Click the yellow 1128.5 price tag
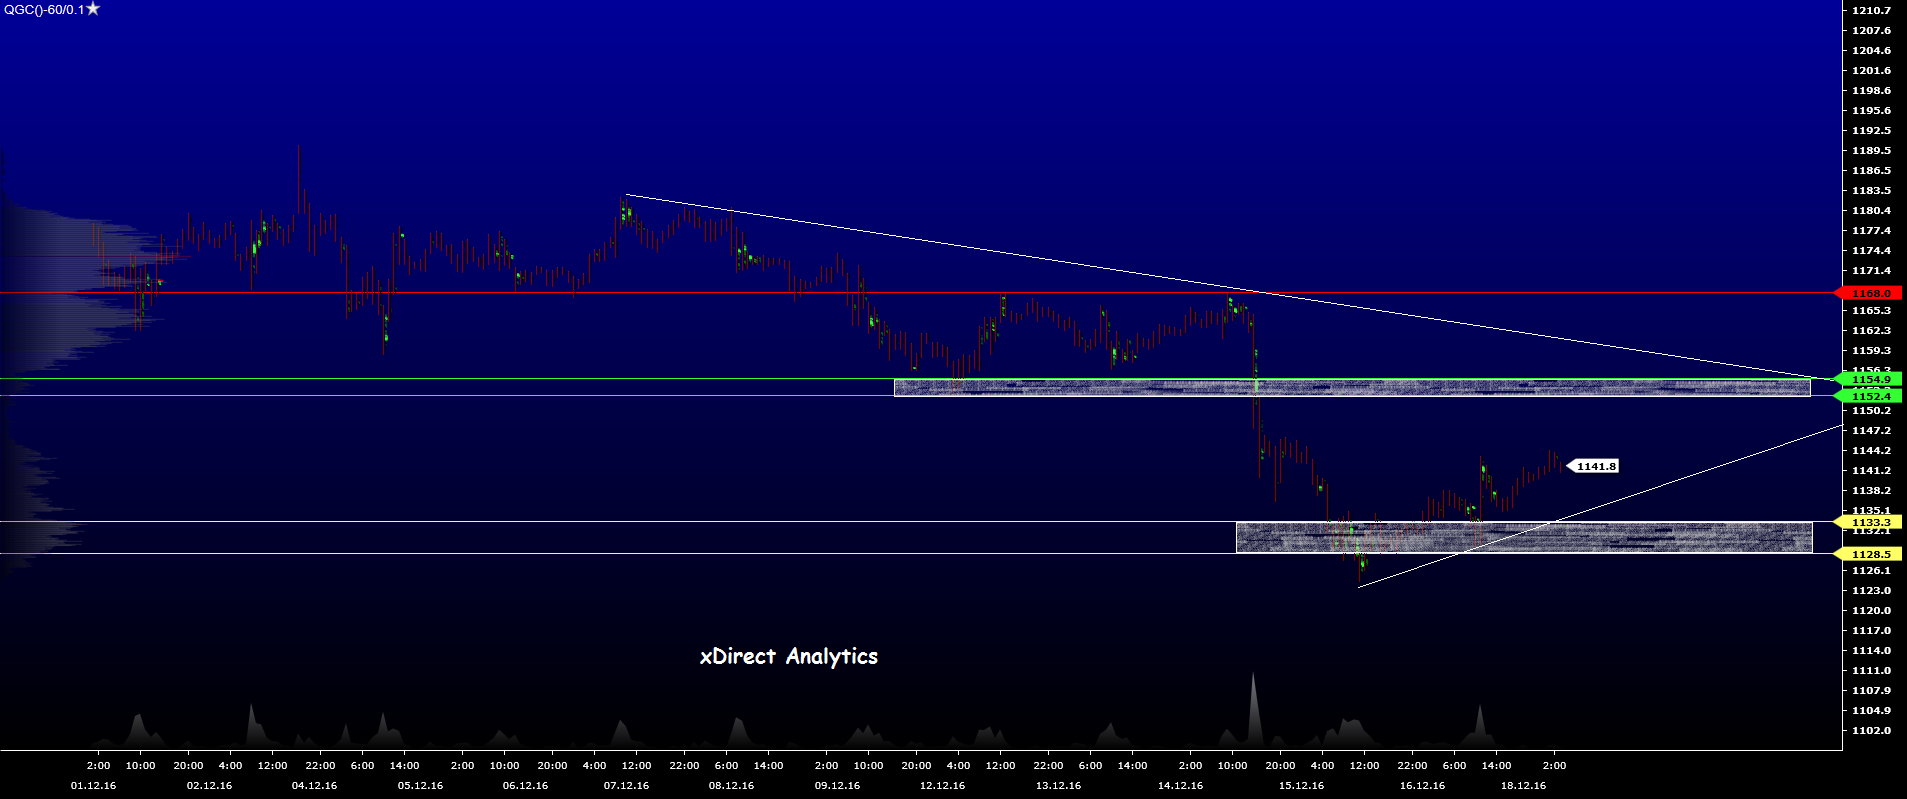The image size is (1907, 799). (1870, 554)
